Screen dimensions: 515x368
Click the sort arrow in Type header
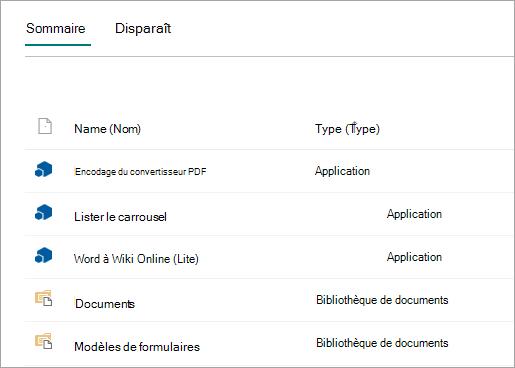pos(355,125)
